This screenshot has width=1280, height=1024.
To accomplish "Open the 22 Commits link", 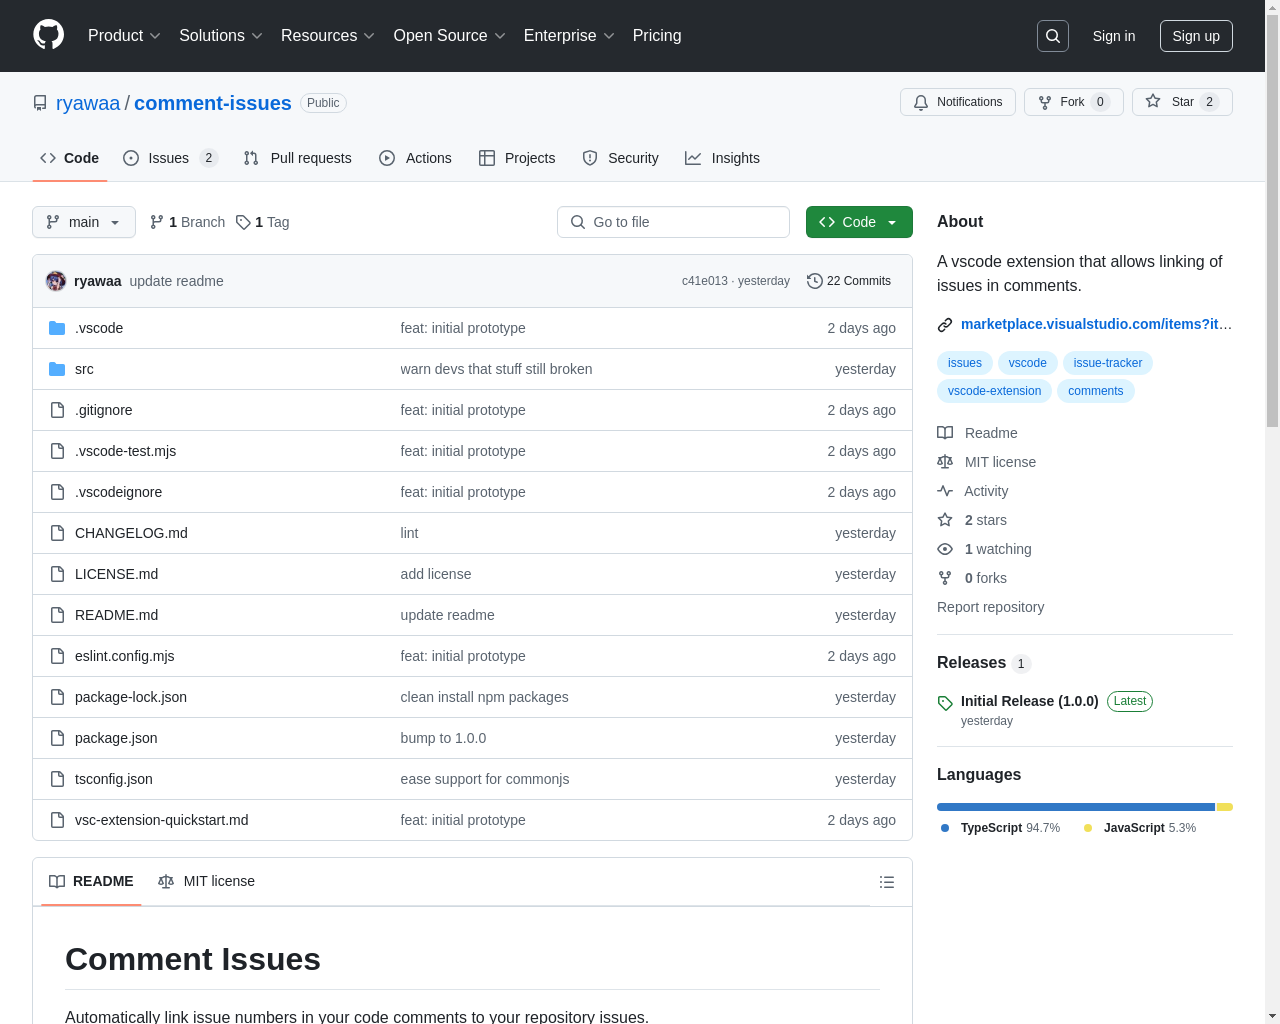I will [x=849, y=281].
